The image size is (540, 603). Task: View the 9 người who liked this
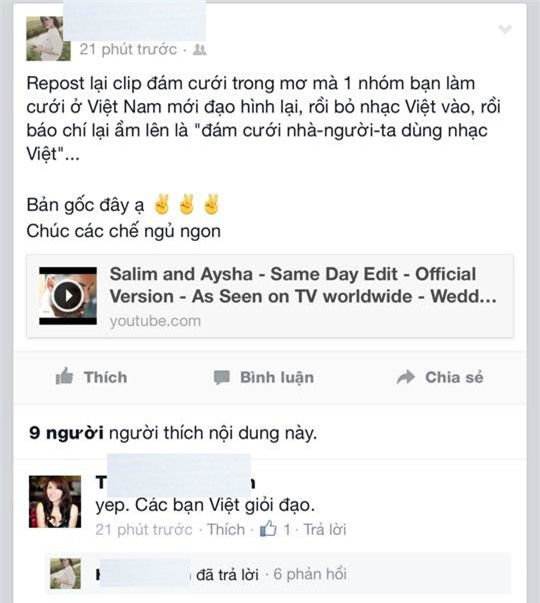(66, 433)
